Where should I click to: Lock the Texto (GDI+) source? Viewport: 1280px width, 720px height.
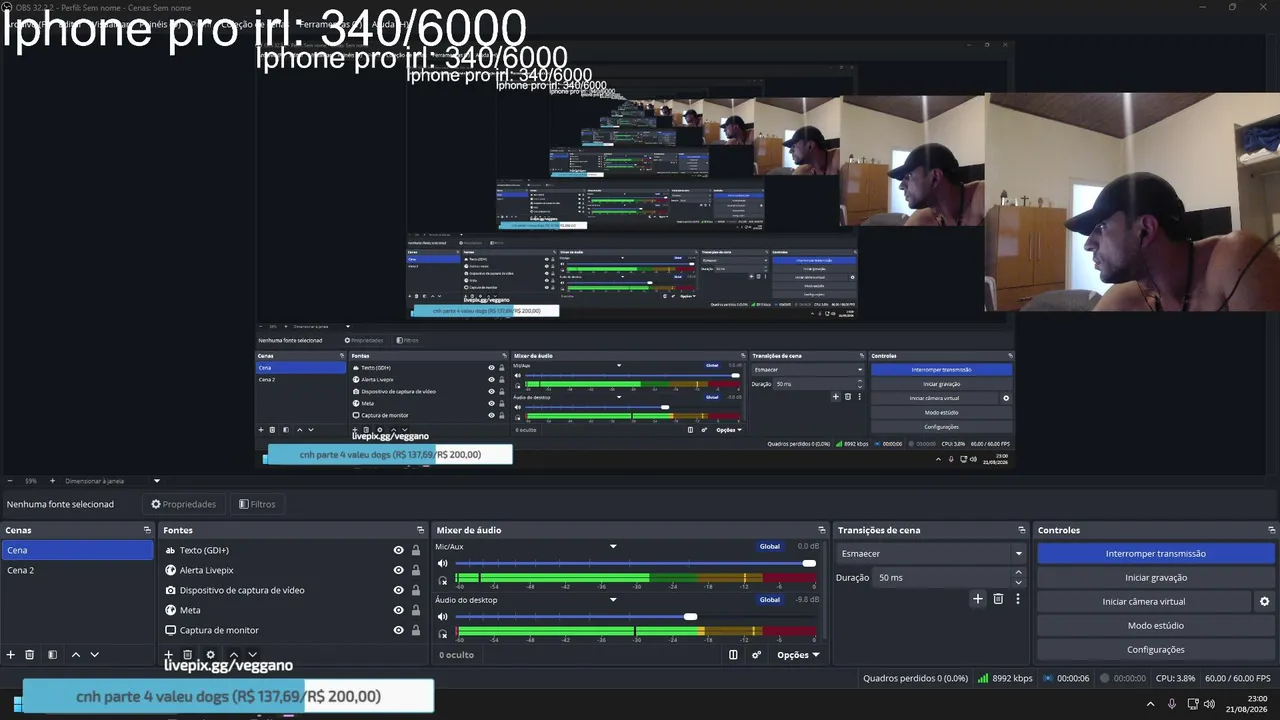pyautogui.click(x=416, y=550)
